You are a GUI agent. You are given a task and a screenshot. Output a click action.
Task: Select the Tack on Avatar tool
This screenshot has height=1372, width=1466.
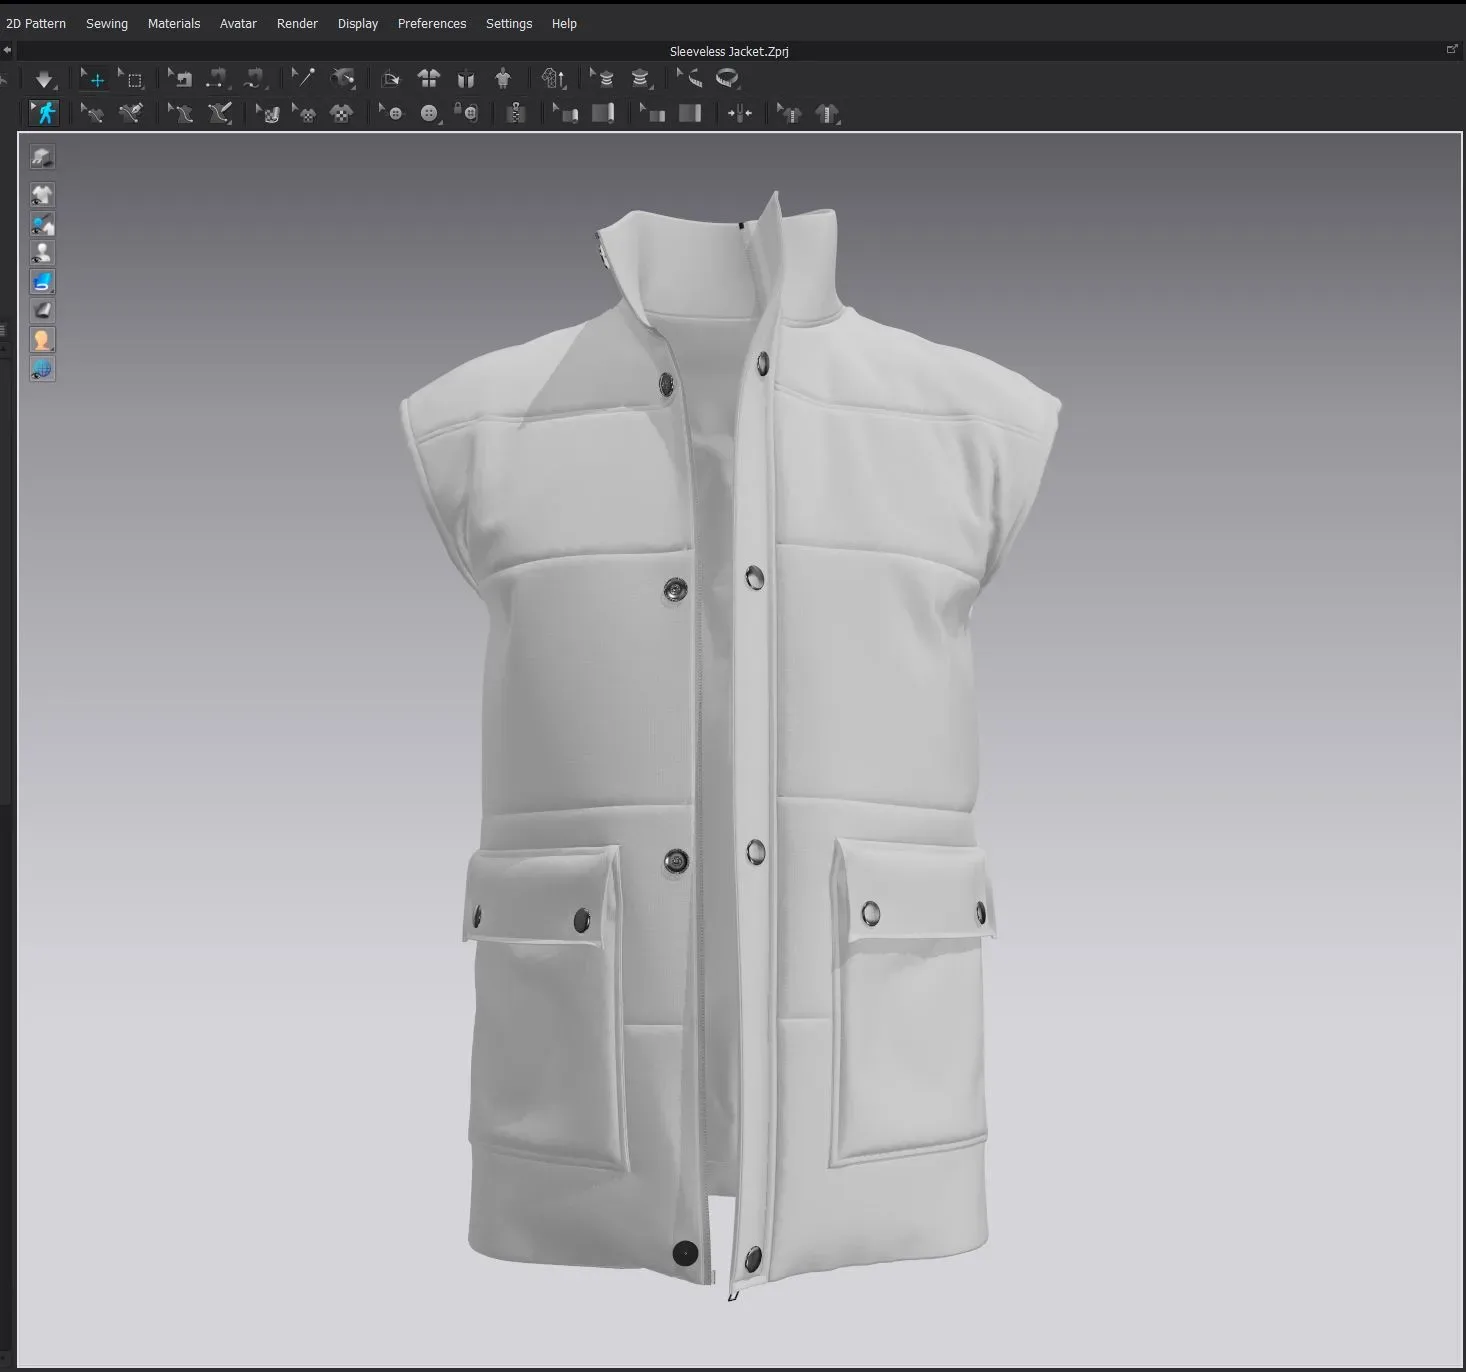click(343, 79)
